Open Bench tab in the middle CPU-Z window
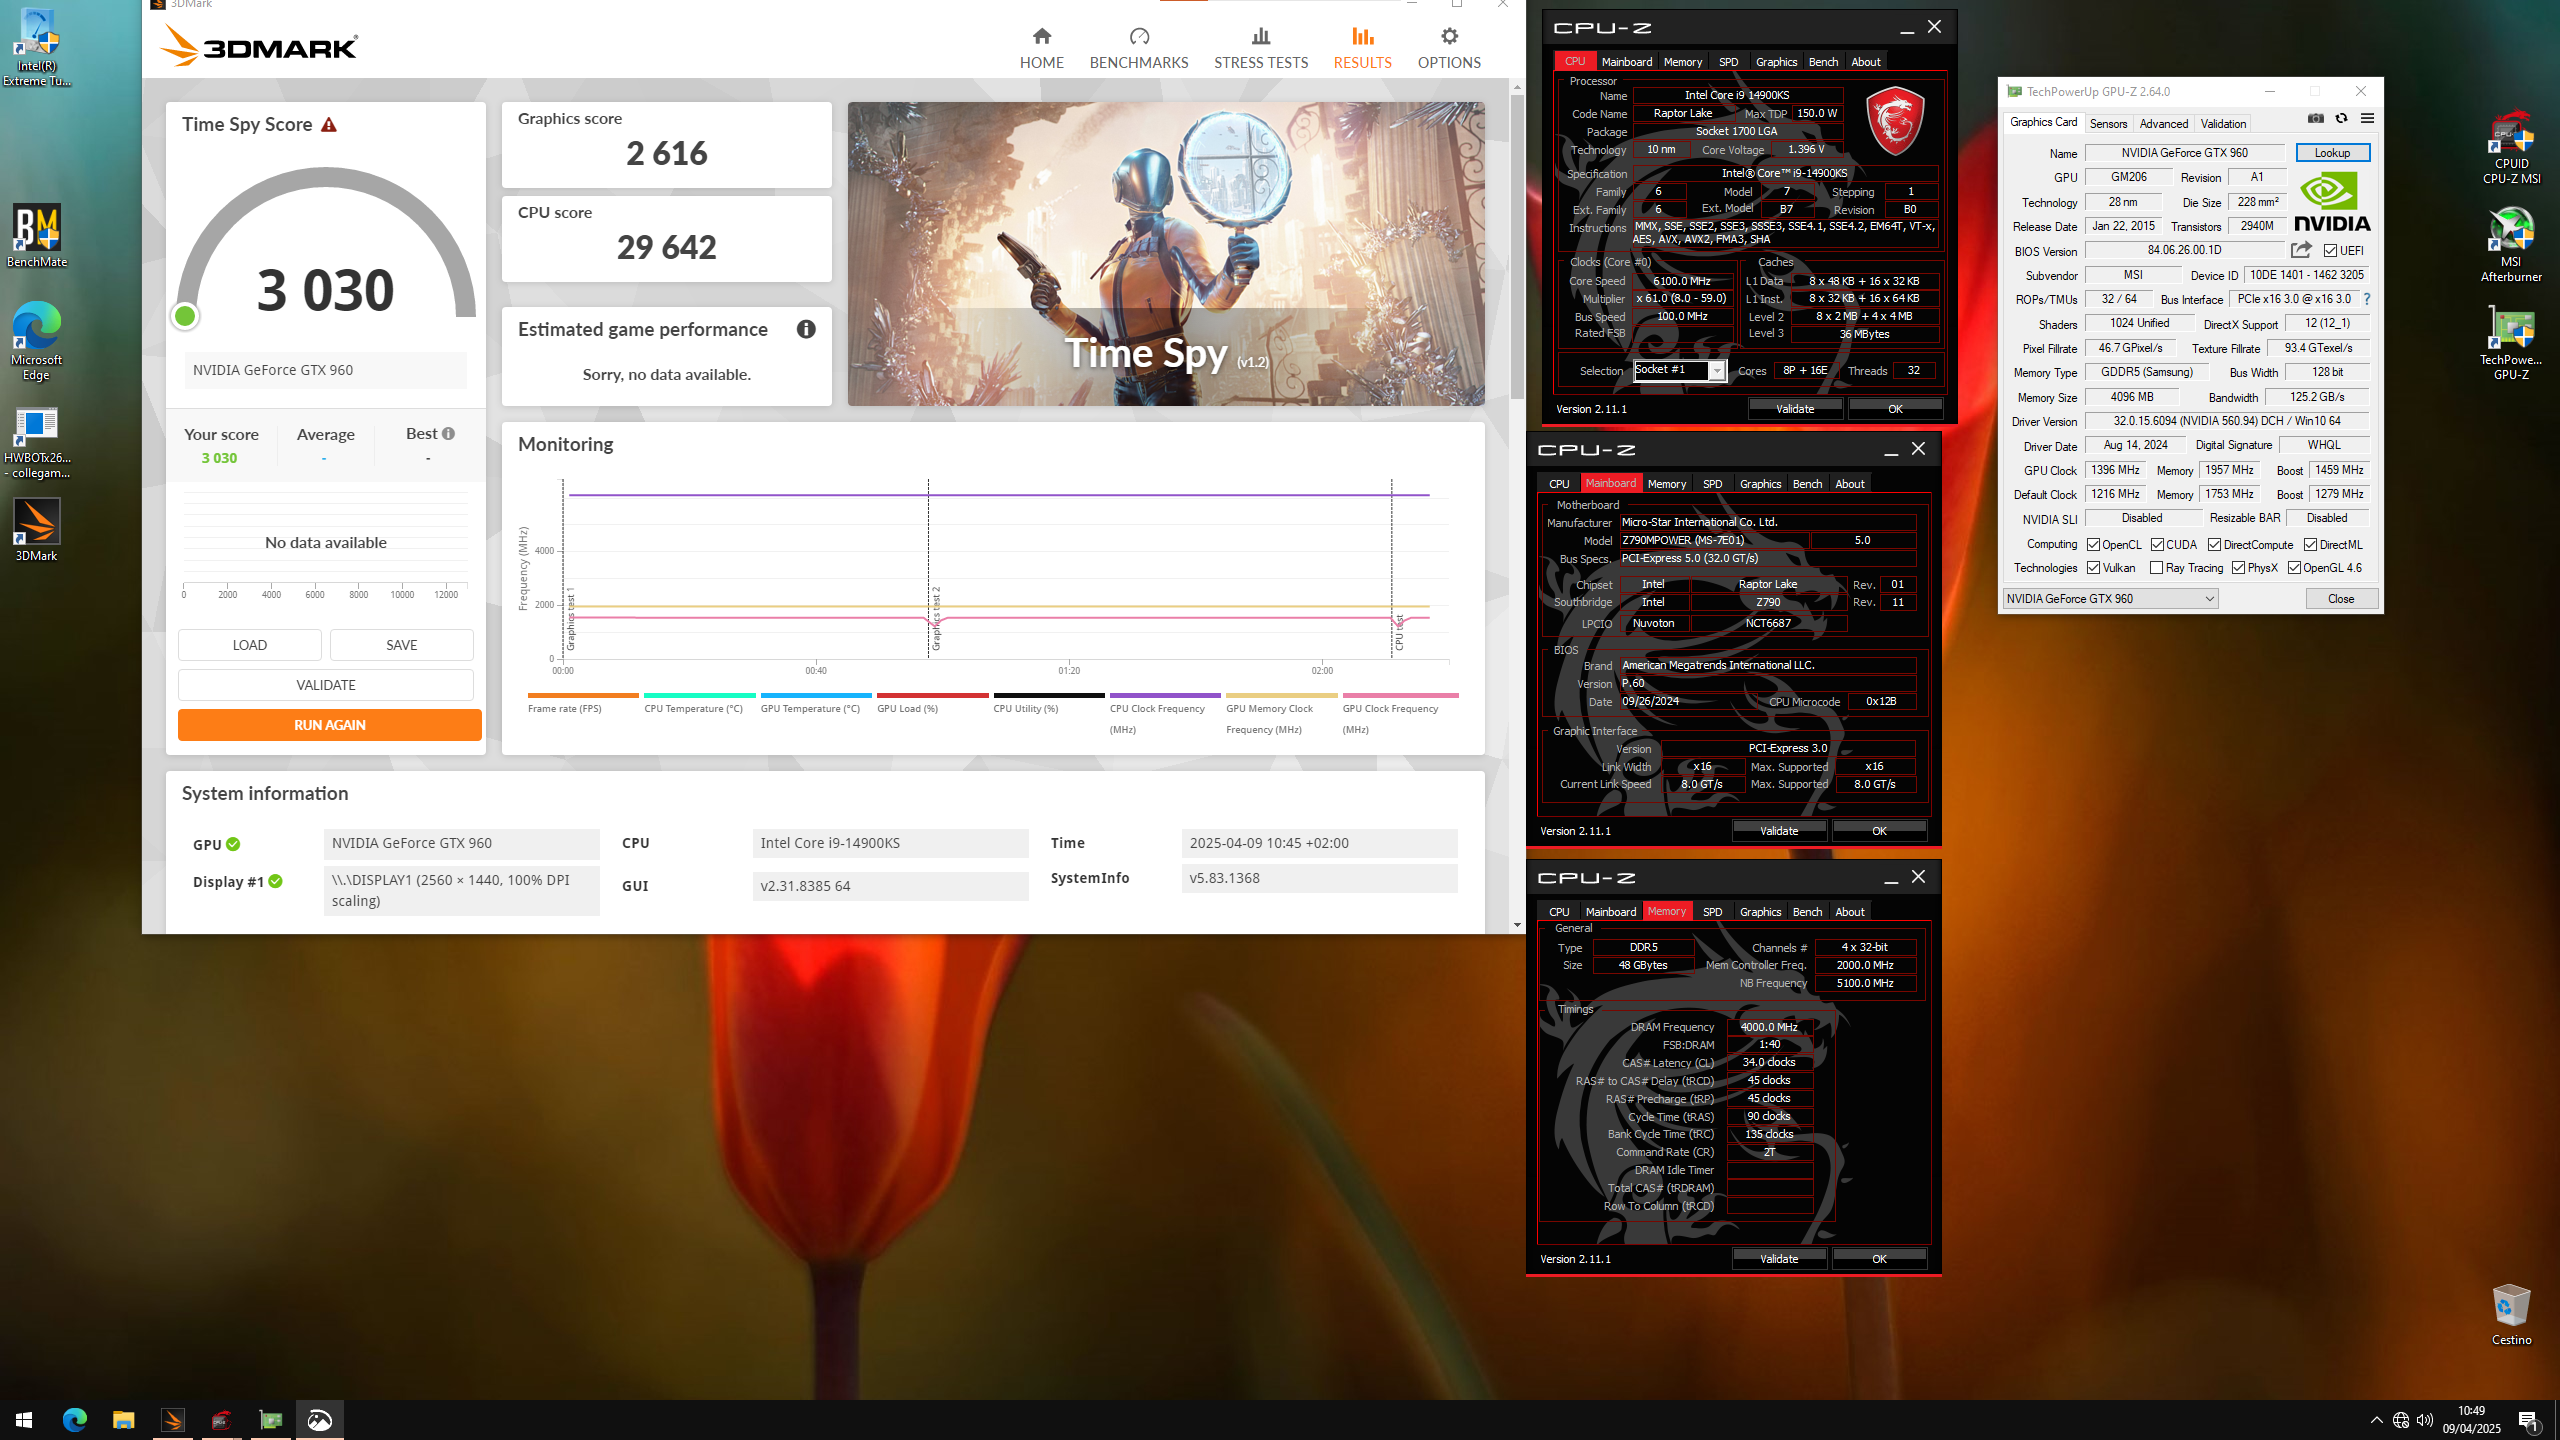 click(x=1807, y=484)
